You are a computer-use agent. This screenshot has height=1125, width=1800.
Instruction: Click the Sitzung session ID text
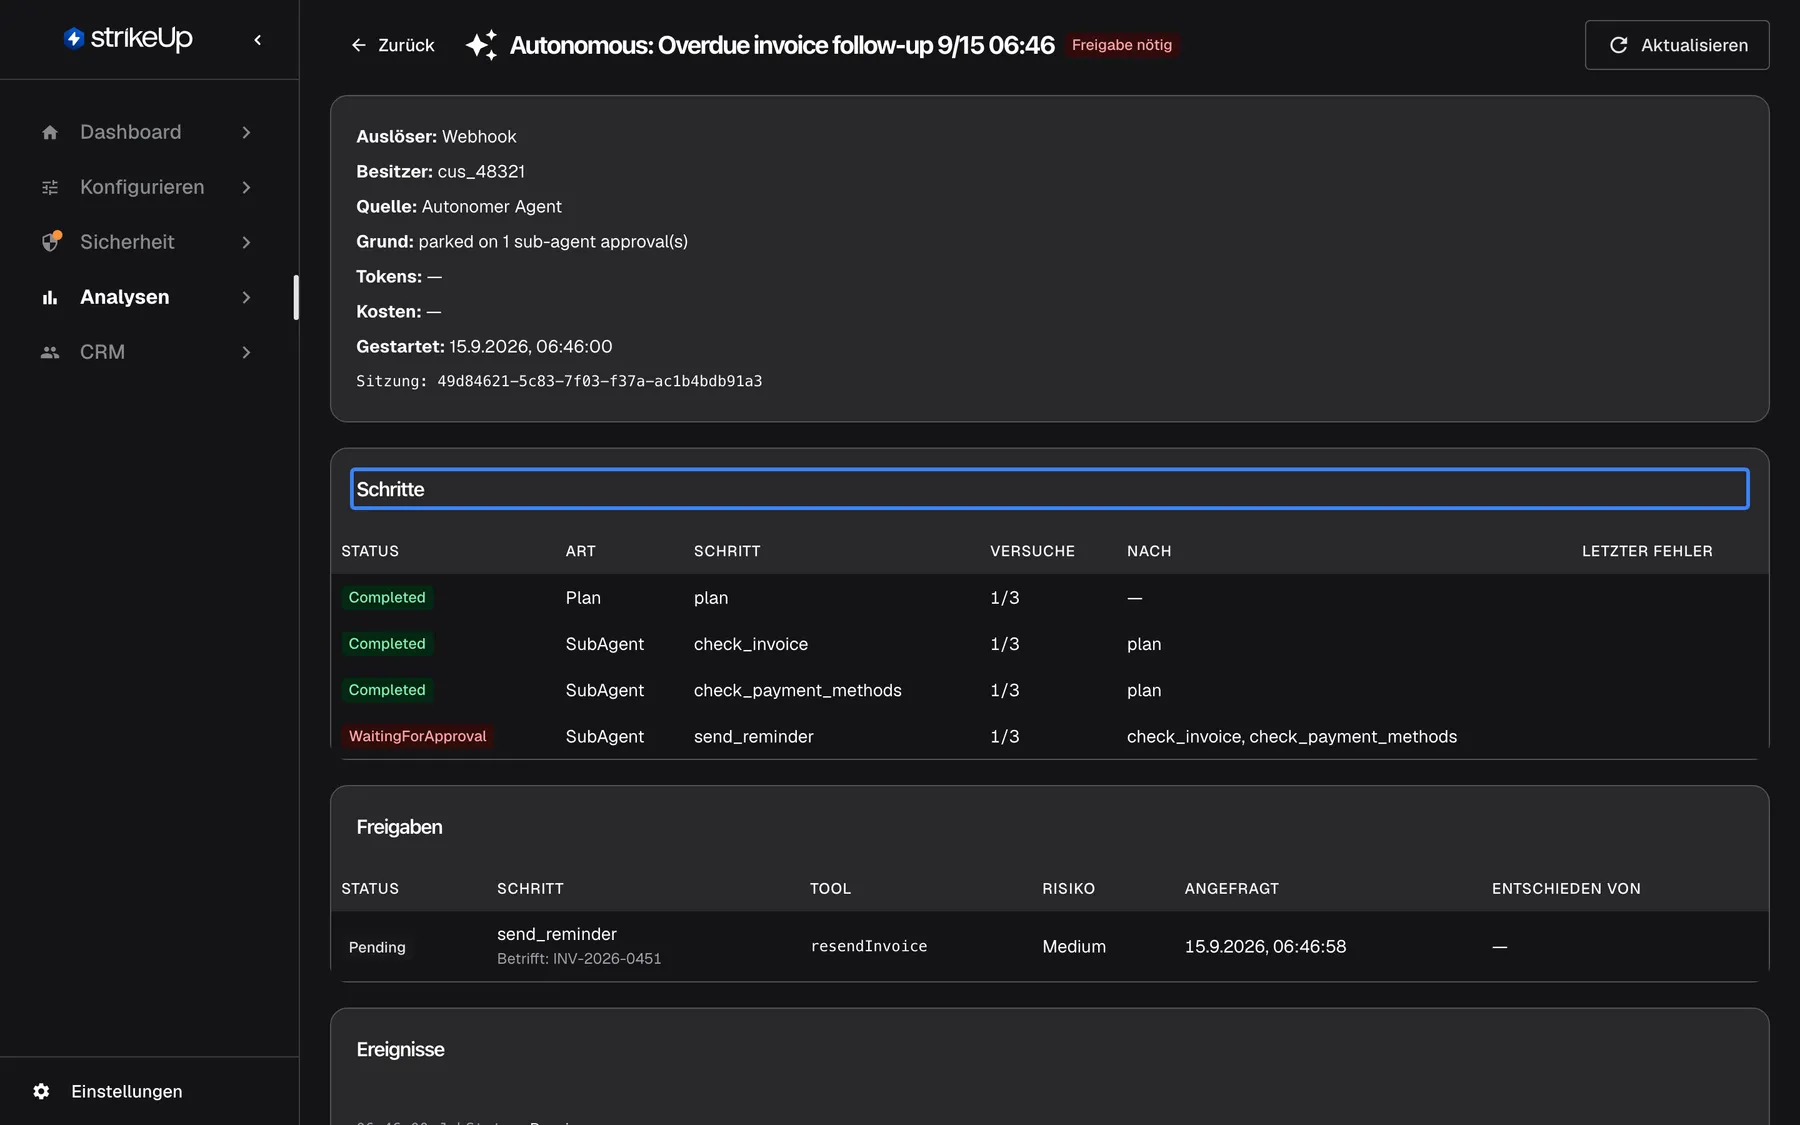point(559,381)
